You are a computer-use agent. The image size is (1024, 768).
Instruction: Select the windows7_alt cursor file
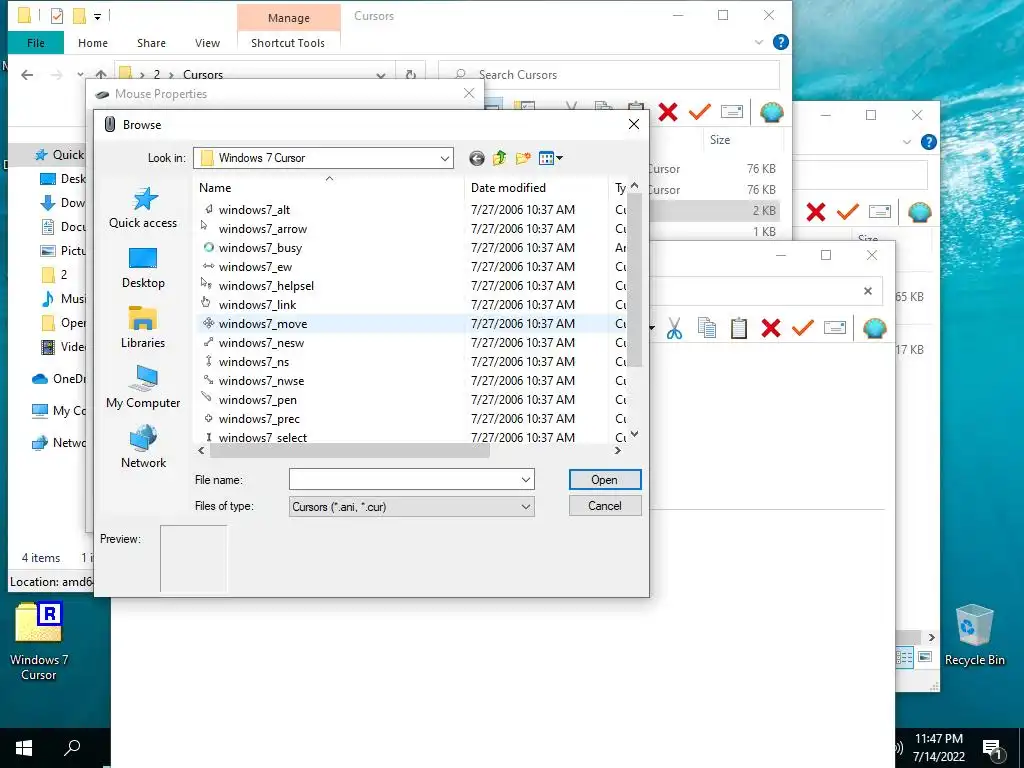coord(254,210)
